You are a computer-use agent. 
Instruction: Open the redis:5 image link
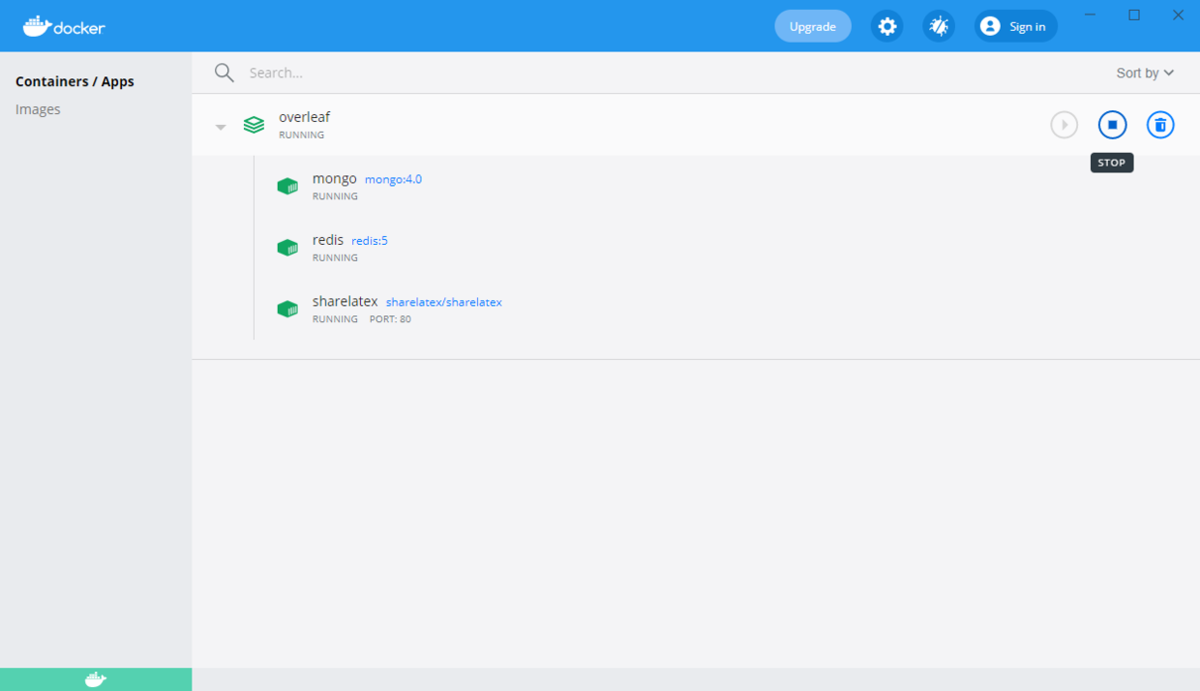point(369,241)
